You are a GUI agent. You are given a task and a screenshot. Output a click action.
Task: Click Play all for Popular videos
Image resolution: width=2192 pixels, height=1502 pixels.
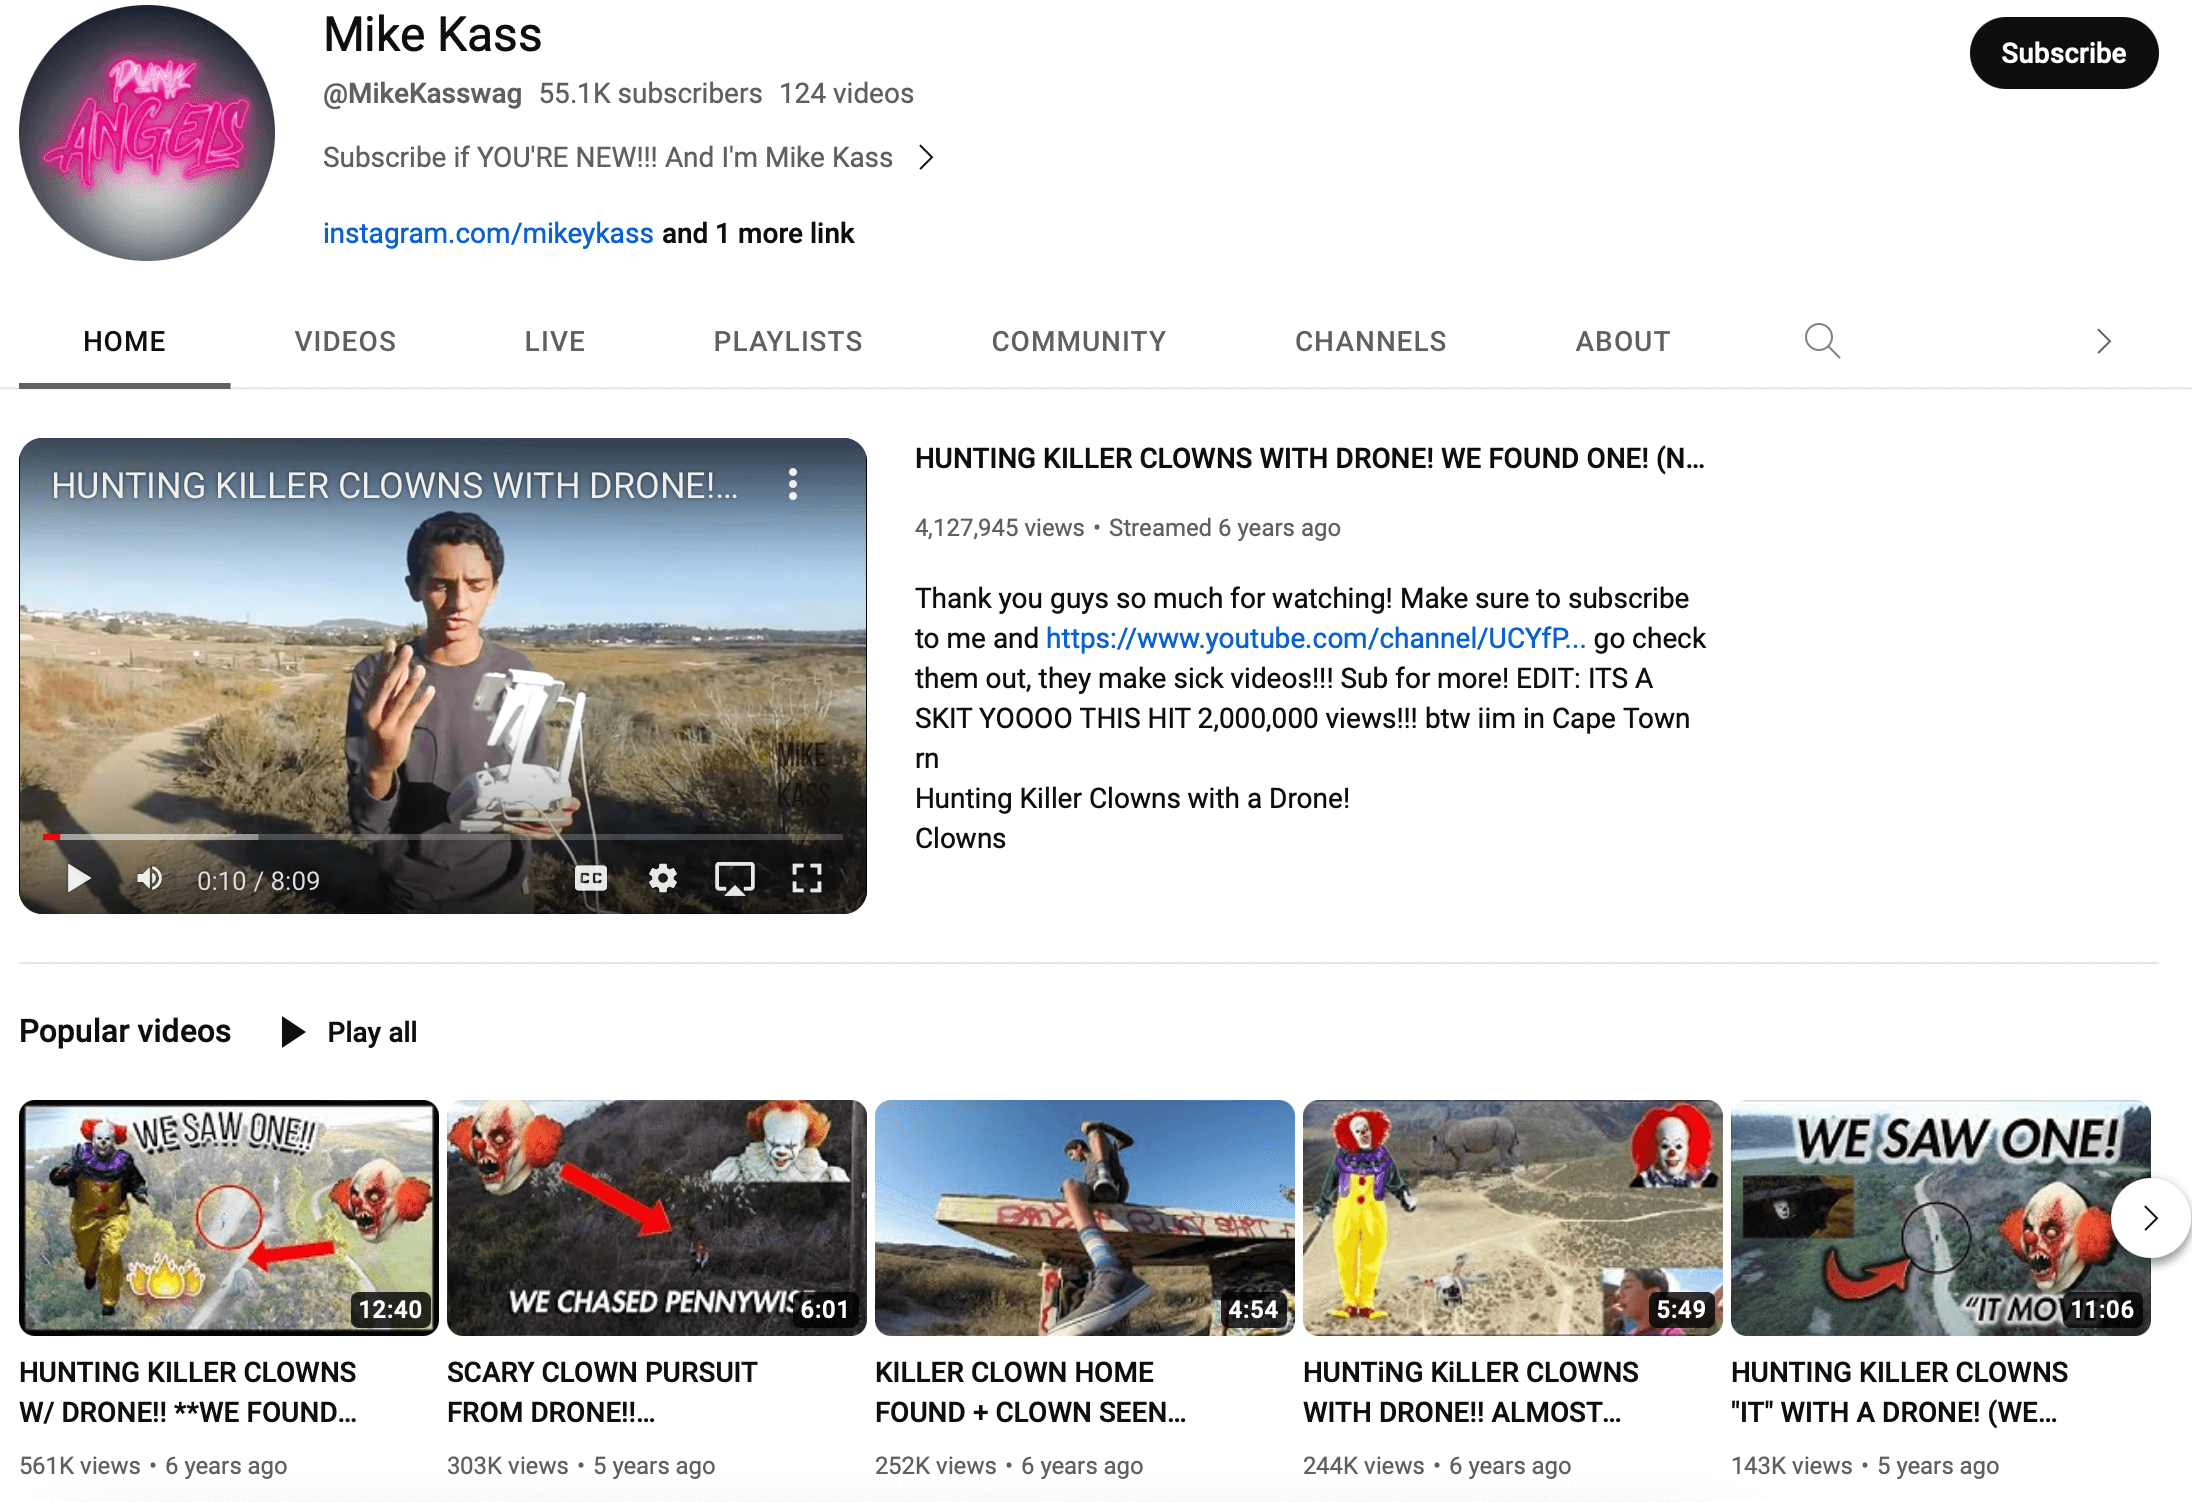point(350,1032)
